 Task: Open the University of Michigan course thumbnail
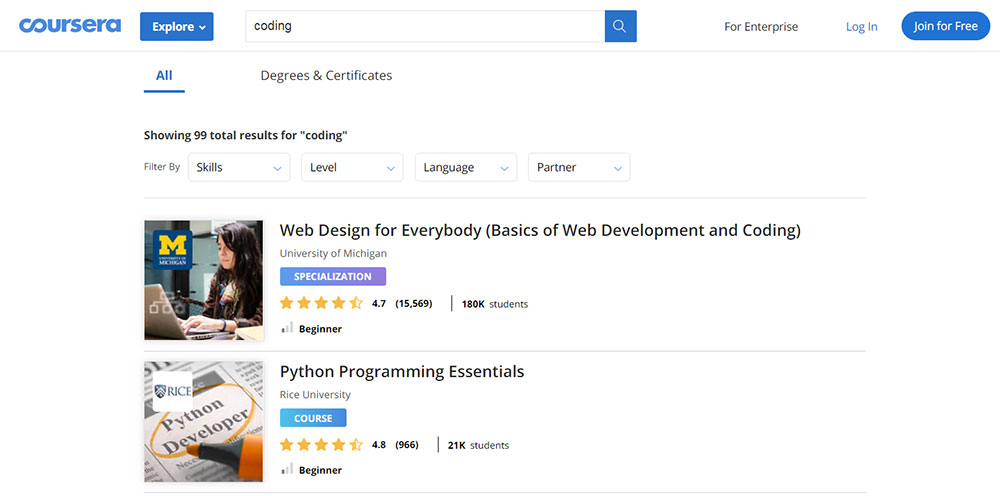pyautogui.click(x=204, y=280)
